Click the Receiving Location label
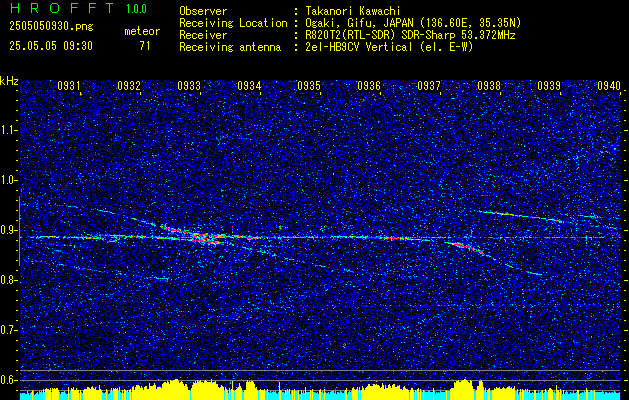This screenshot has width=629, height=400. [233, 23]
